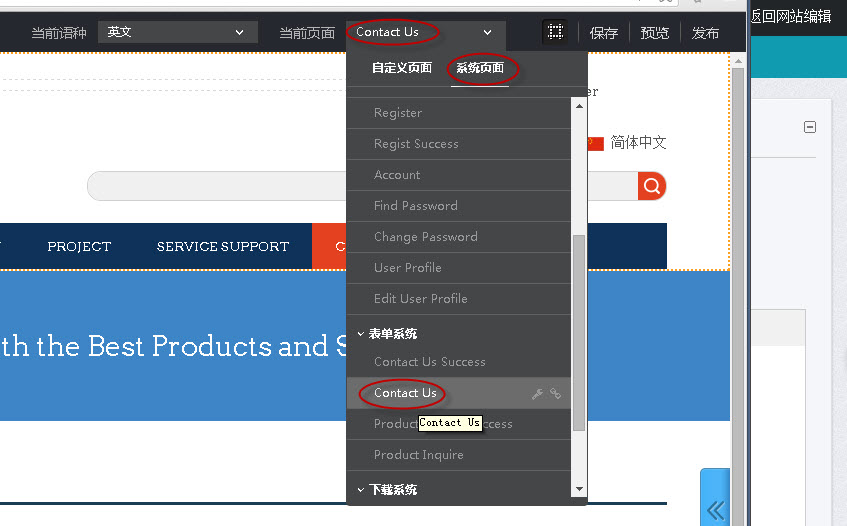Viewport: 847px width, 526px height.
Task: Switch to the 自定义页面 tab
Action: 401,68
